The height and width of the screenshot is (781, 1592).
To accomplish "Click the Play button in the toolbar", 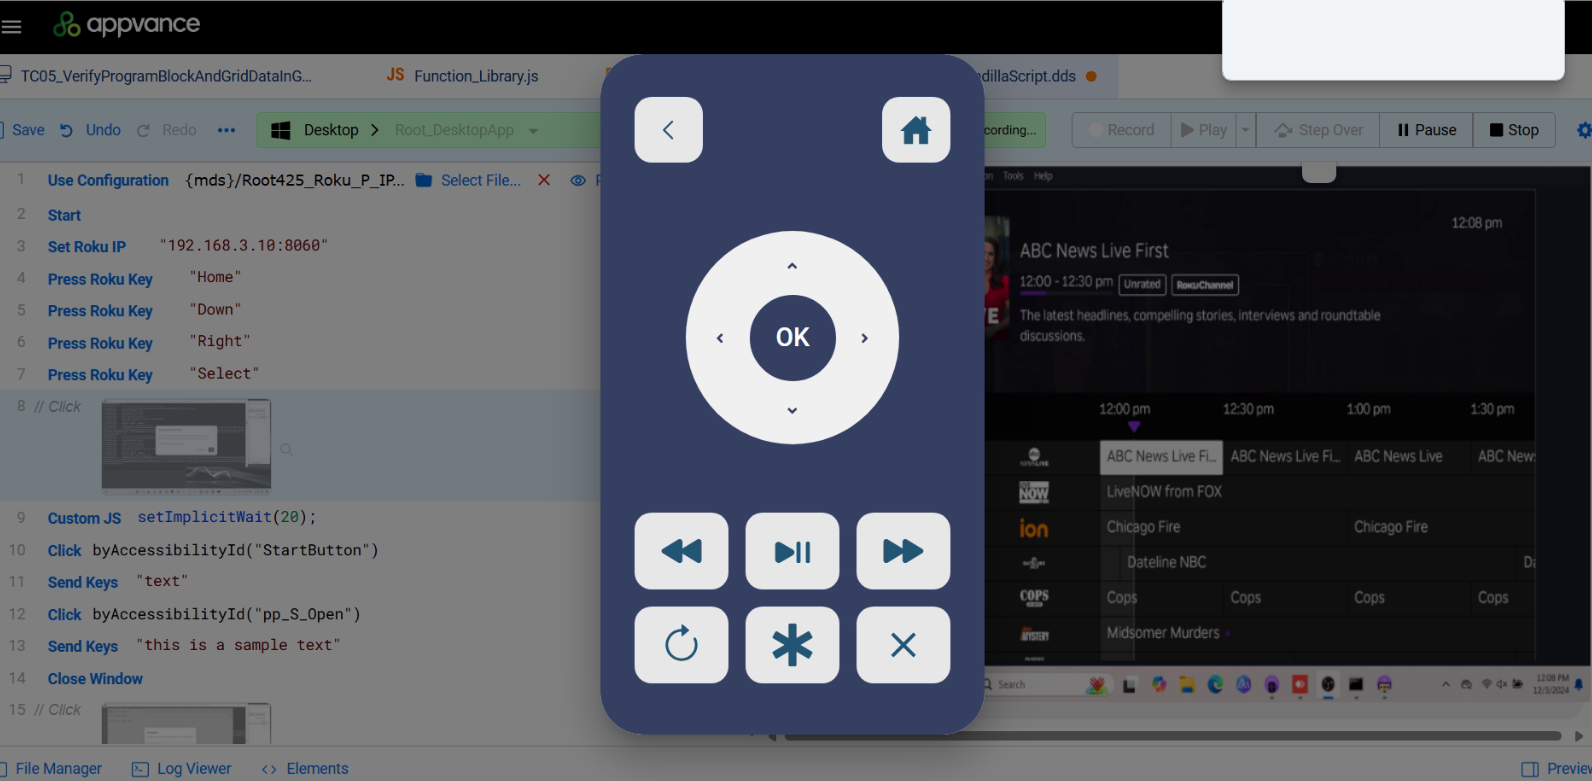I will pyautogui.click(x=1203, y=130).
